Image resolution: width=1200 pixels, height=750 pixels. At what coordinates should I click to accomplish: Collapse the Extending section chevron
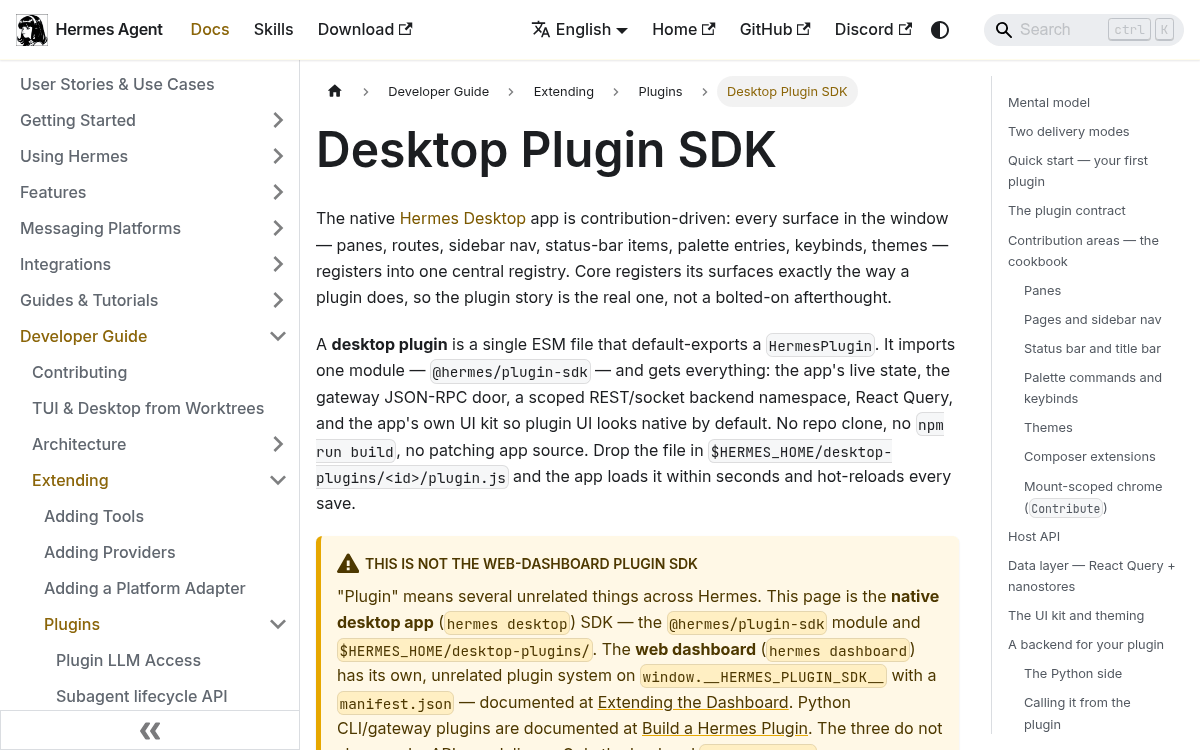278,480
